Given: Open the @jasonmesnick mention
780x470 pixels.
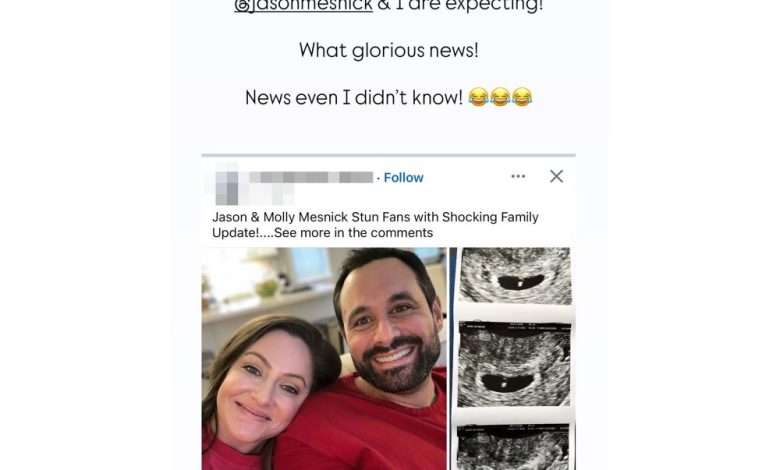Looking at the screenshot, I should pos(303,6).
